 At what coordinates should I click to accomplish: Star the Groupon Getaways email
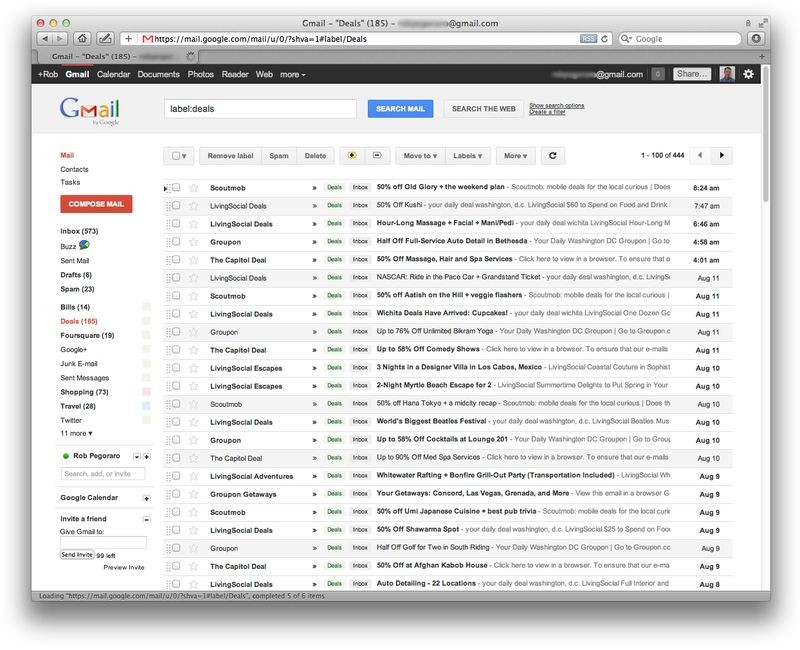tap(193, 494)
